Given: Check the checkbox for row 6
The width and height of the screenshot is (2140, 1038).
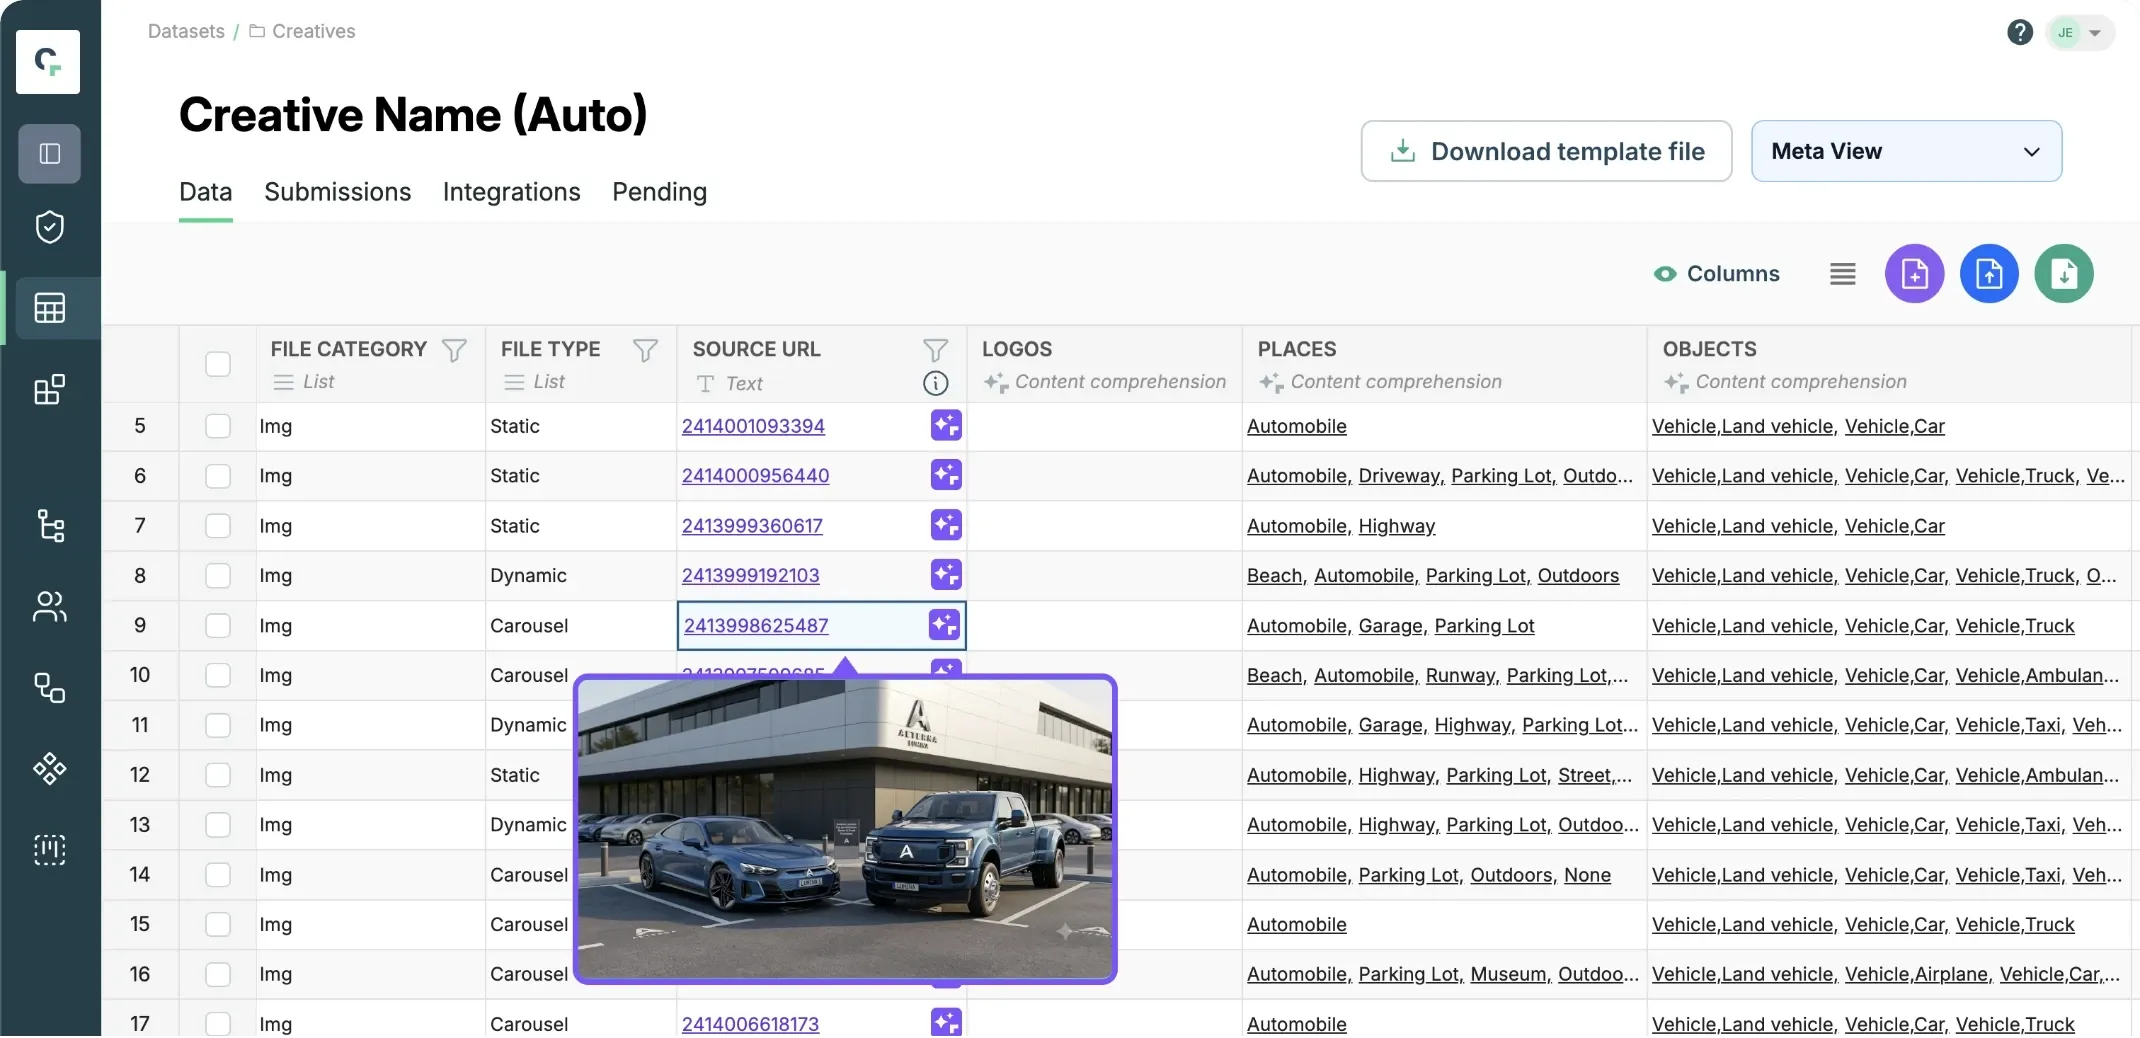Looking at the screenshot, I should click(218, 476).
